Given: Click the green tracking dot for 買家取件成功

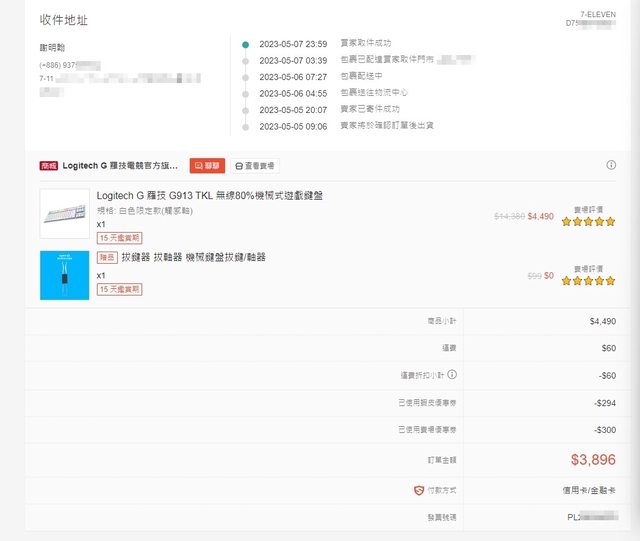Looking at the screenshot, I should (245, 44).
